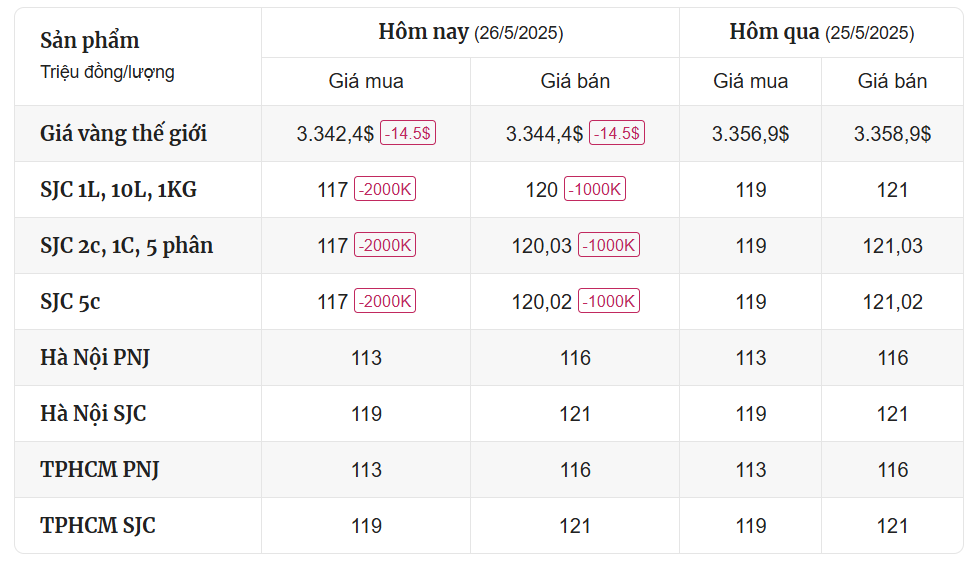The image size is (973, 562).
Task: Click today's buy price 119 for Hà Nội SJC
Action: pos(366,414)
